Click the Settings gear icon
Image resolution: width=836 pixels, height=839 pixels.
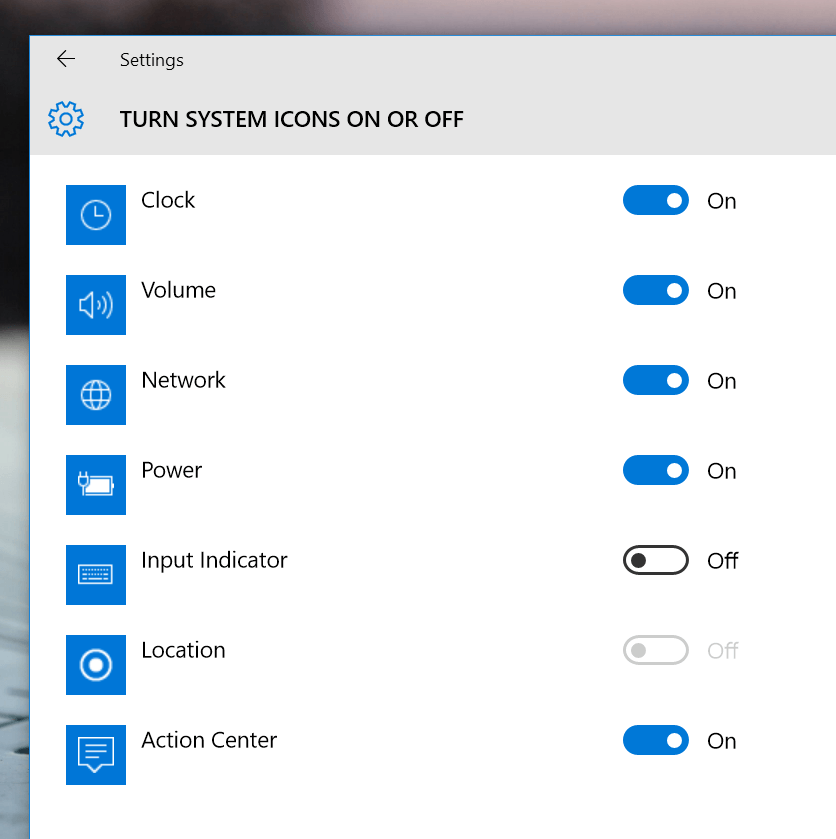click(x=66, y=119)
